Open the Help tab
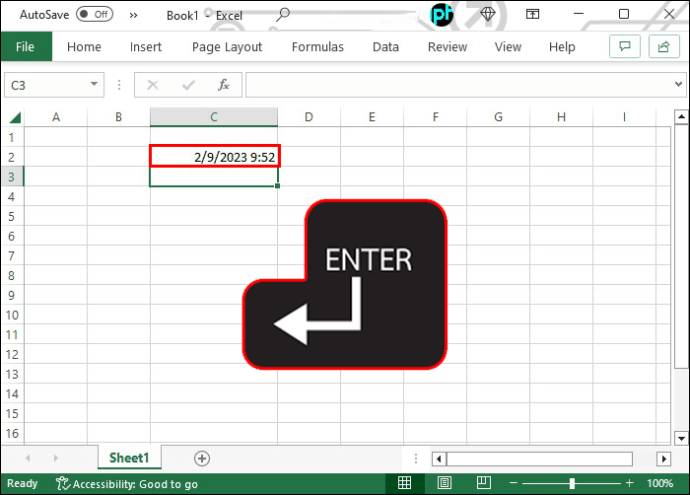The height and width of the screenshot is (495, 690). point(562,47)
